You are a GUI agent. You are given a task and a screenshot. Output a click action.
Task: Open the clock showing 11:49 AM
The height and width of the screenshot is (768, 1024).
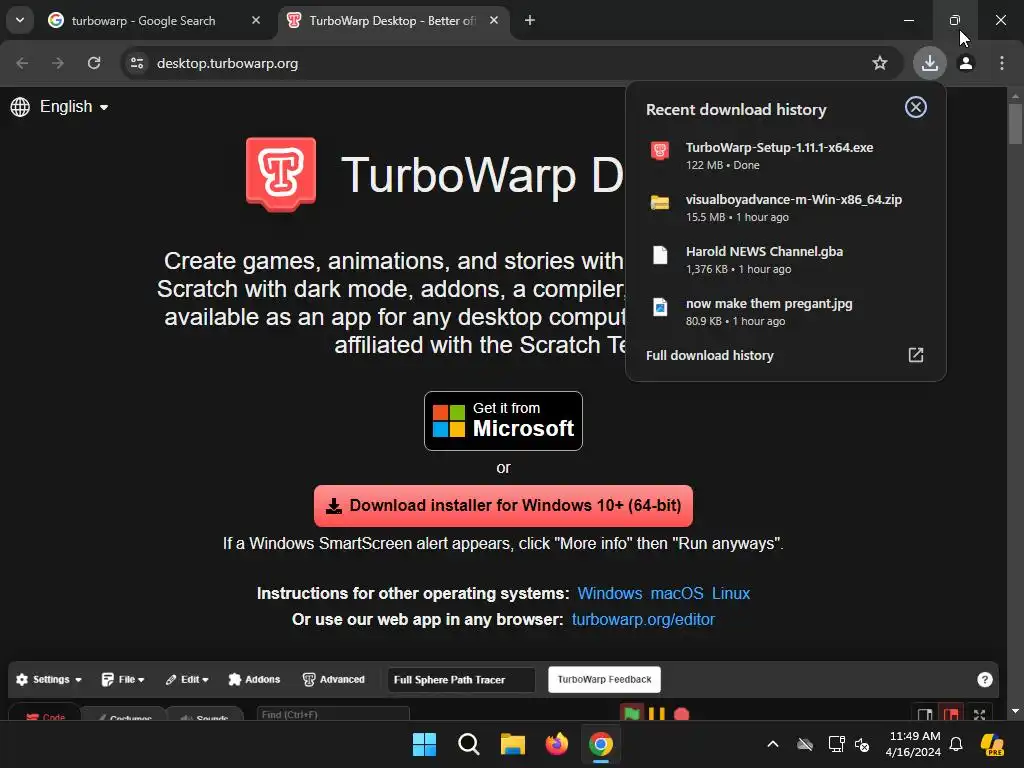(913, 744)
